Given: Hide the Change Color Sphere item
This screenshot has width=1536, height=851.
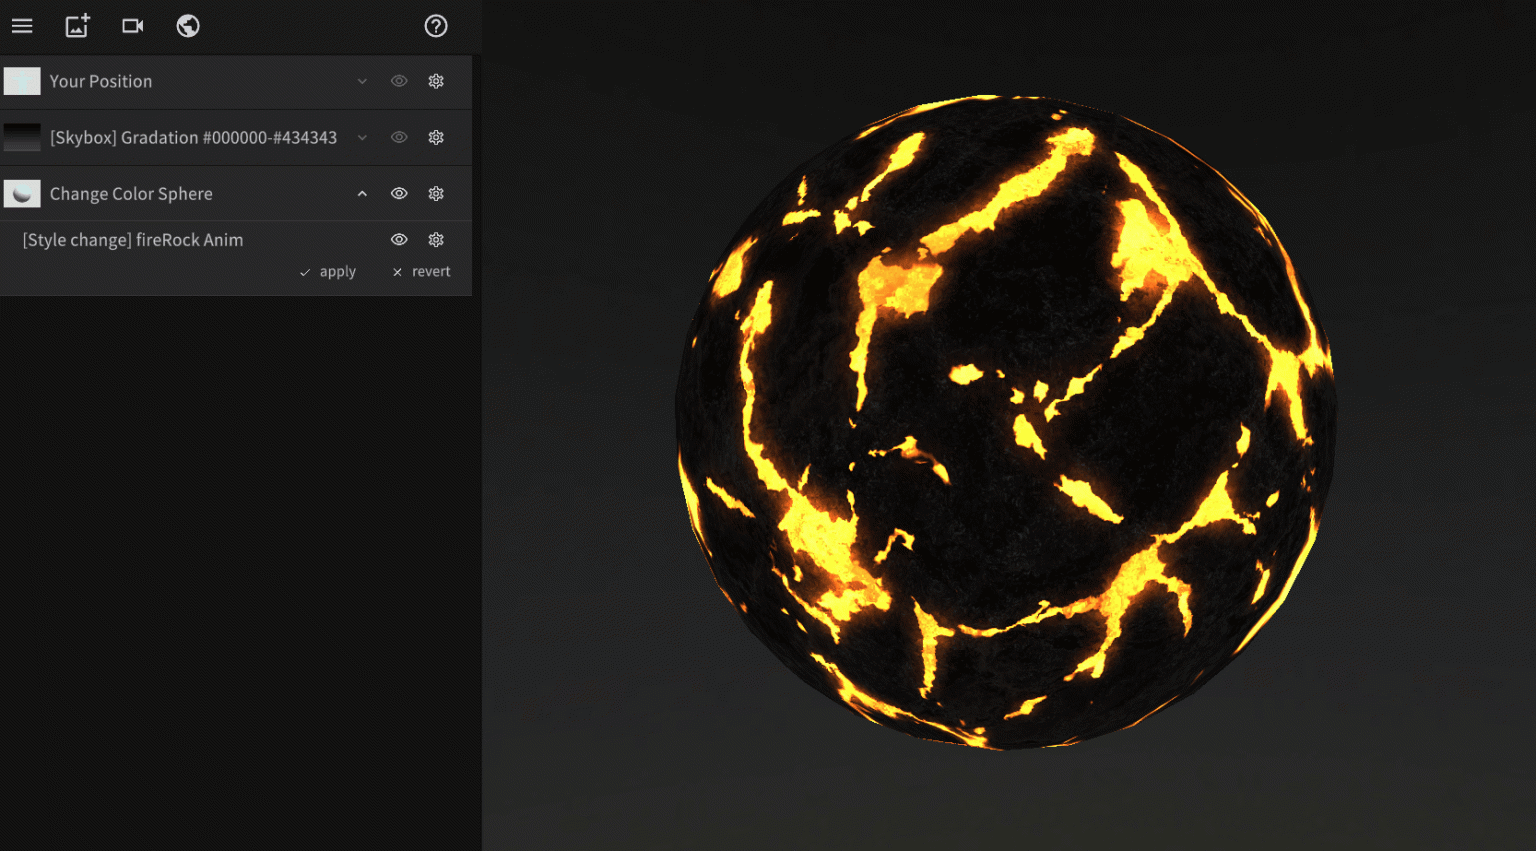Looking at the screenshot, I should 399,194.
